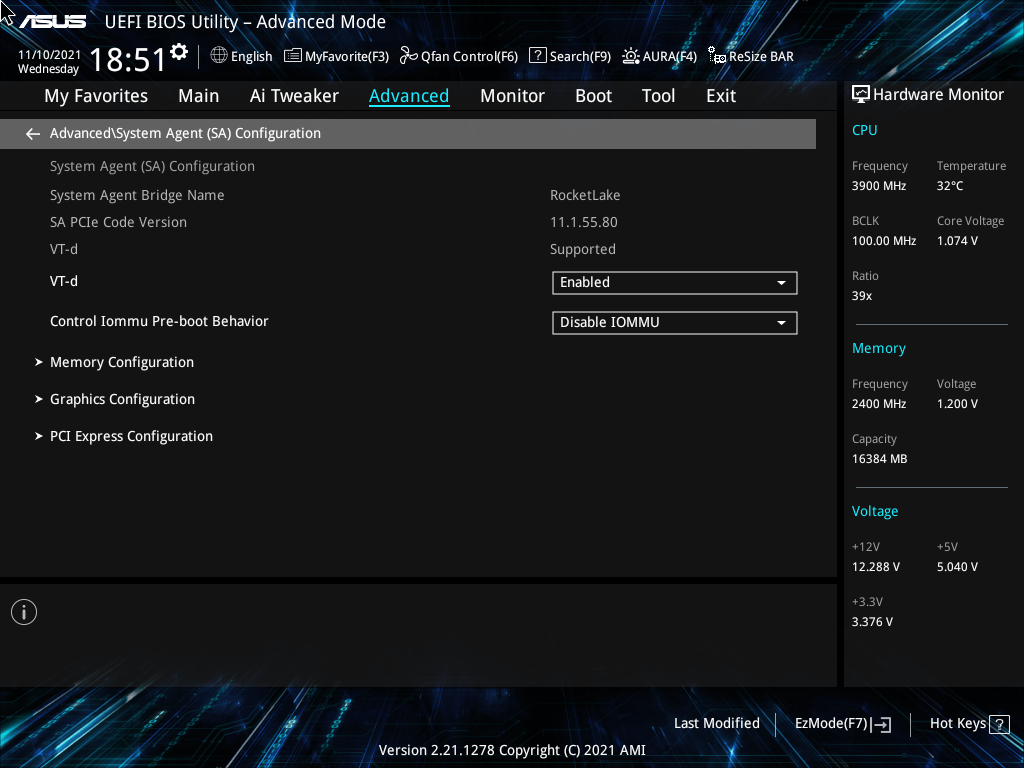The width and height of the screenshot is (1024, 768).
Task: Switch to the My Favorites tab
Action: (96, 96)
